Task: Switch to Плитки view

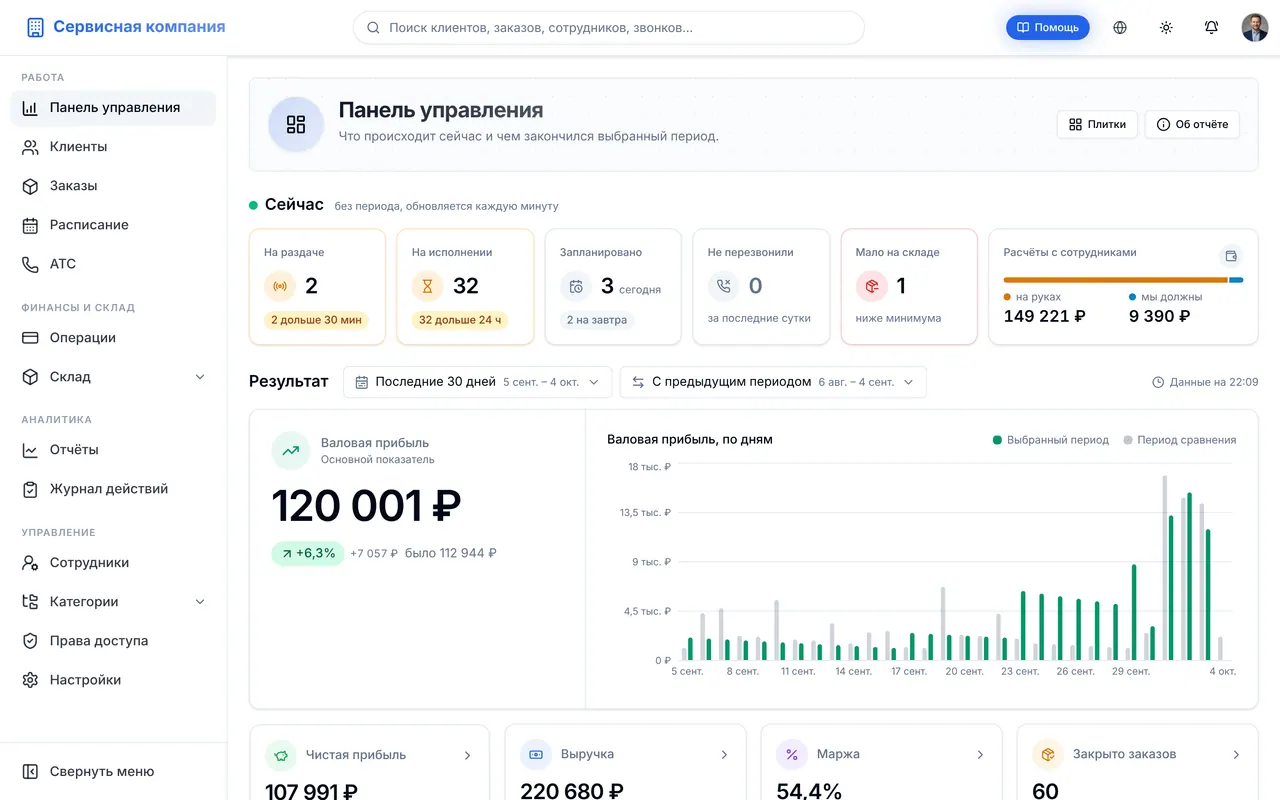Action: [1097, 124]
